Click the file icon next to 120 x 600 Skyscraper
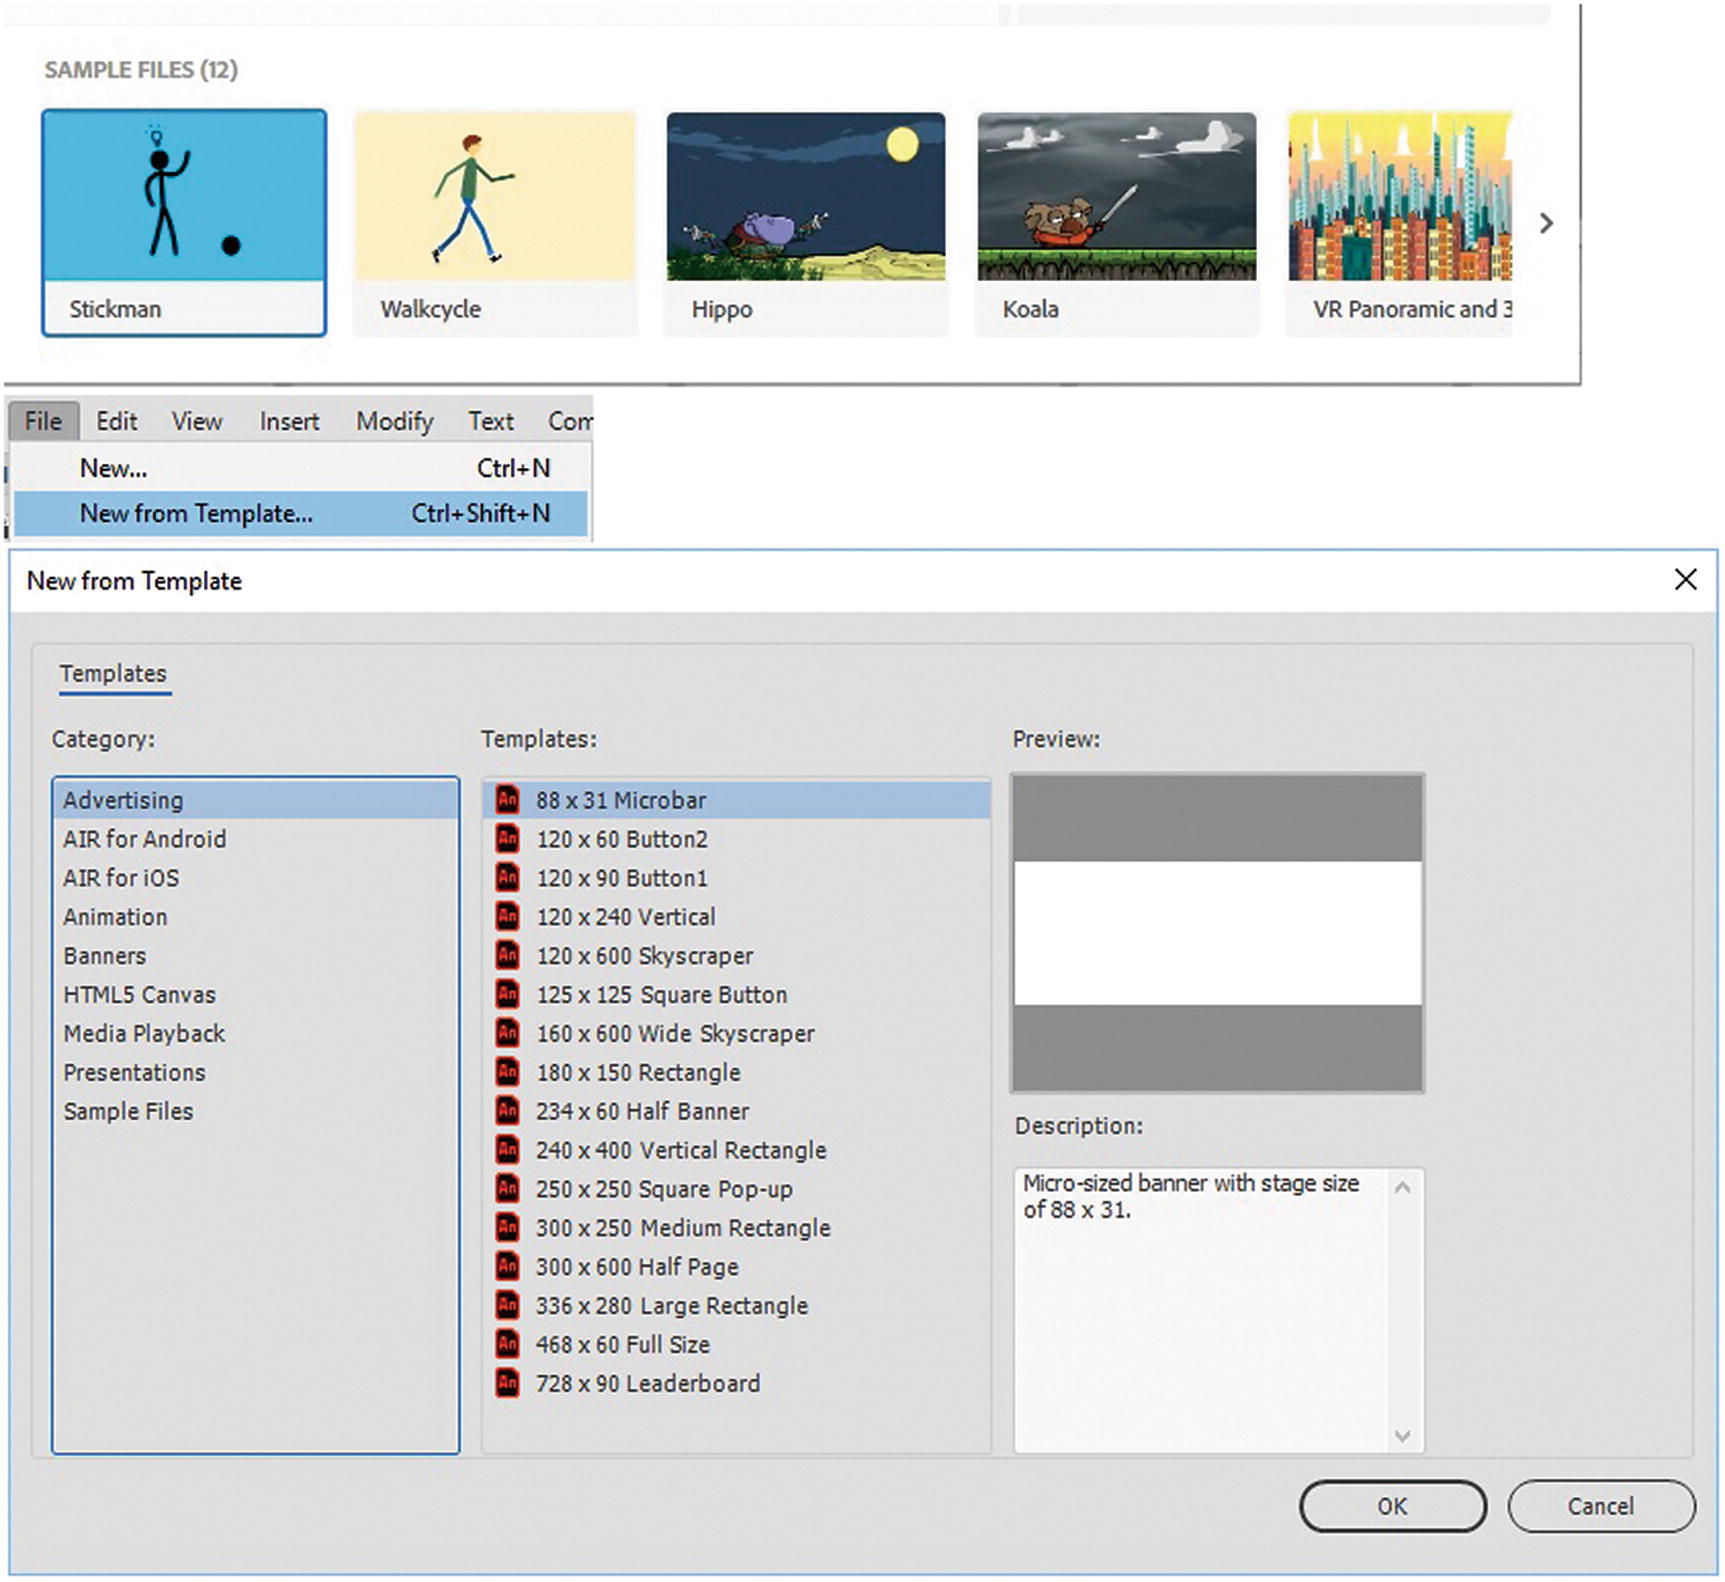 (x=508, y=955)
